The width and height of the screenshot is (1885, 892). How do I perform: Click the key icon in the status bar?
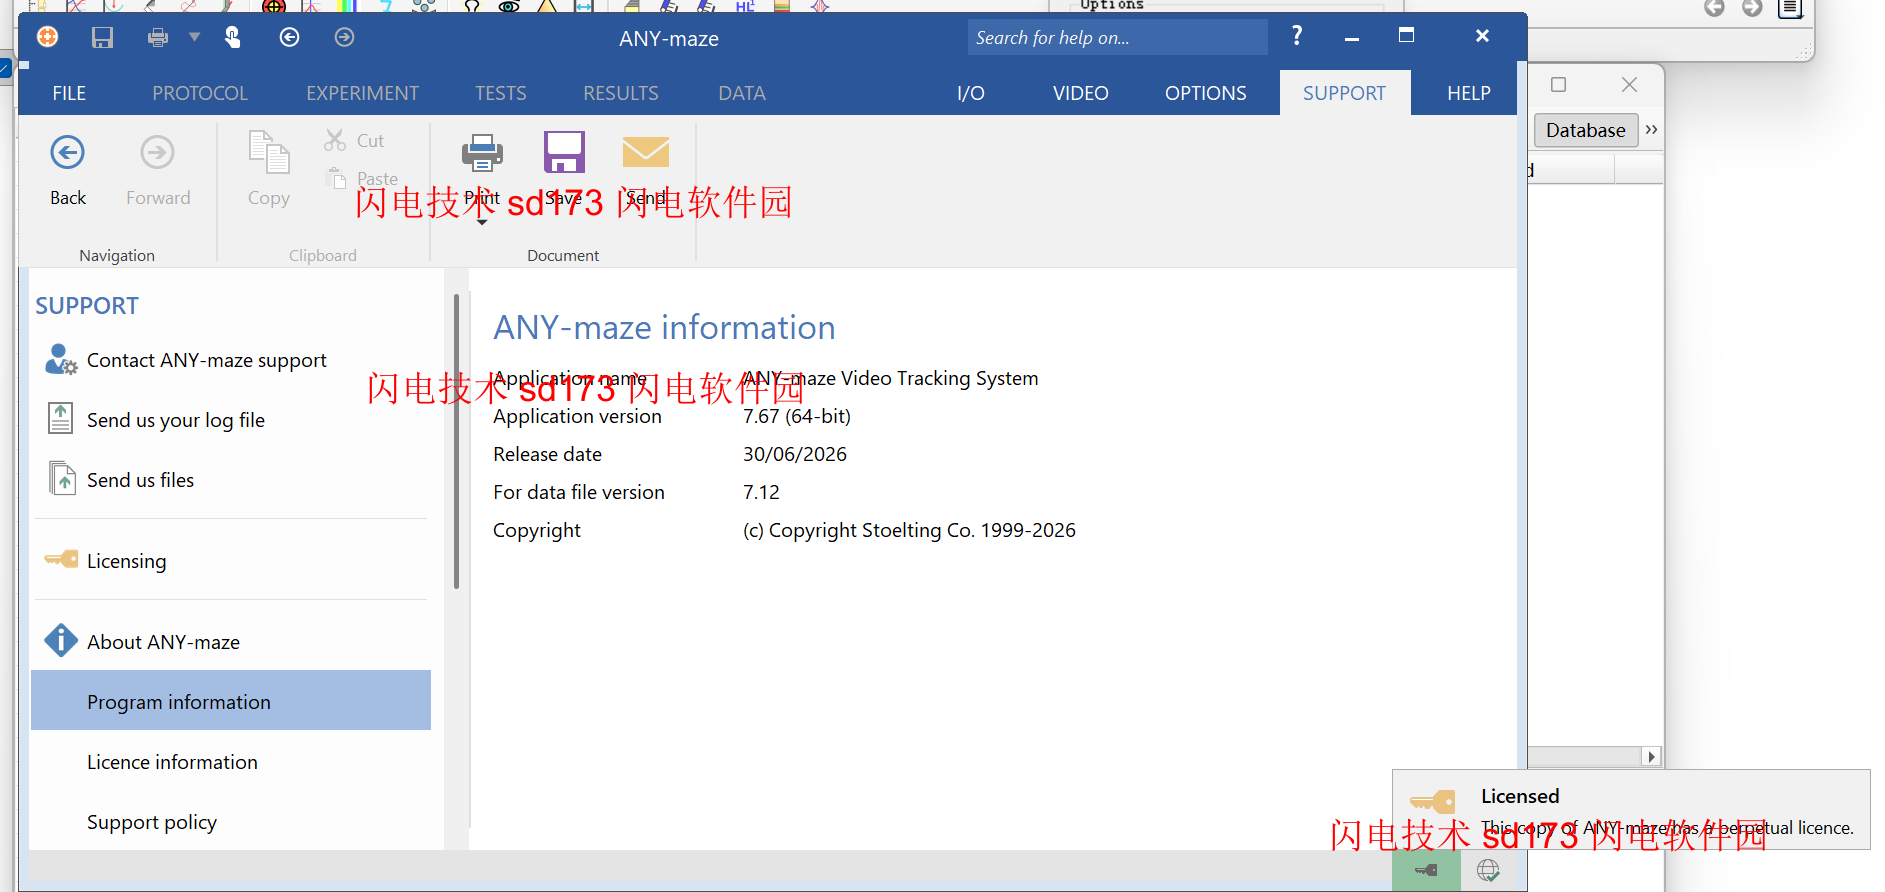click(1426, 870)
